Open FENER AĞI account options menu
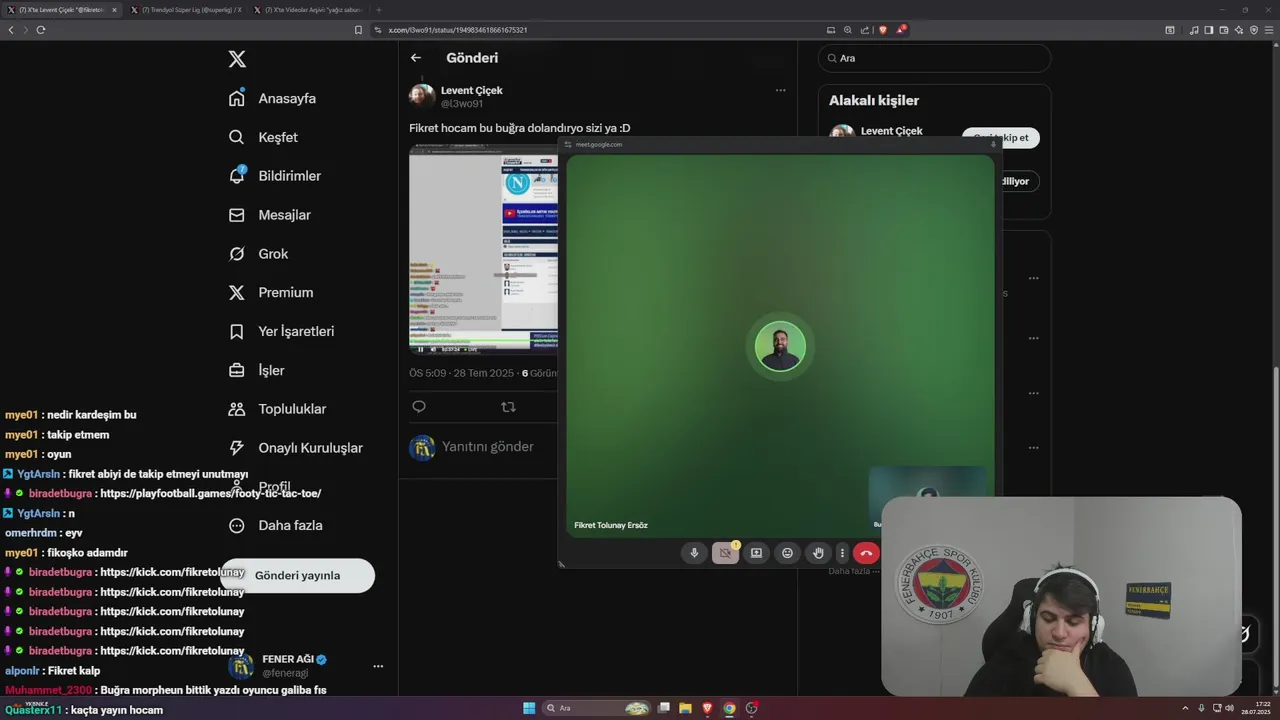This screenshot has height=720, width=1280. pyautogui.click(x=378, y=666)
